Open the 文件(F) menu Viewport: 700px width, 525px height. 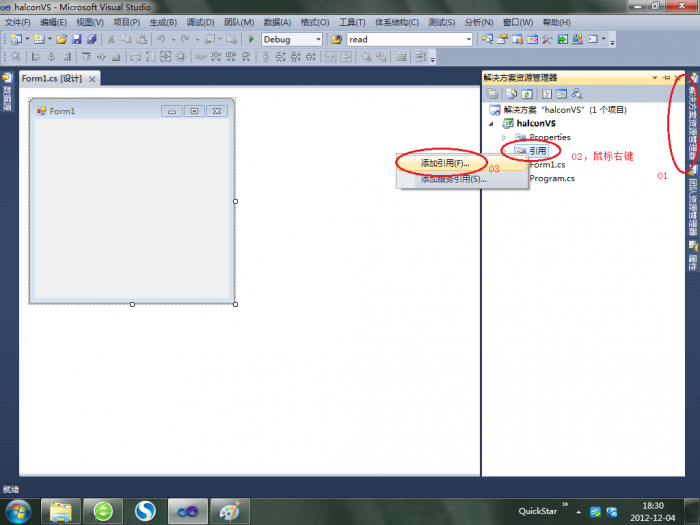(x=18, y=22)
